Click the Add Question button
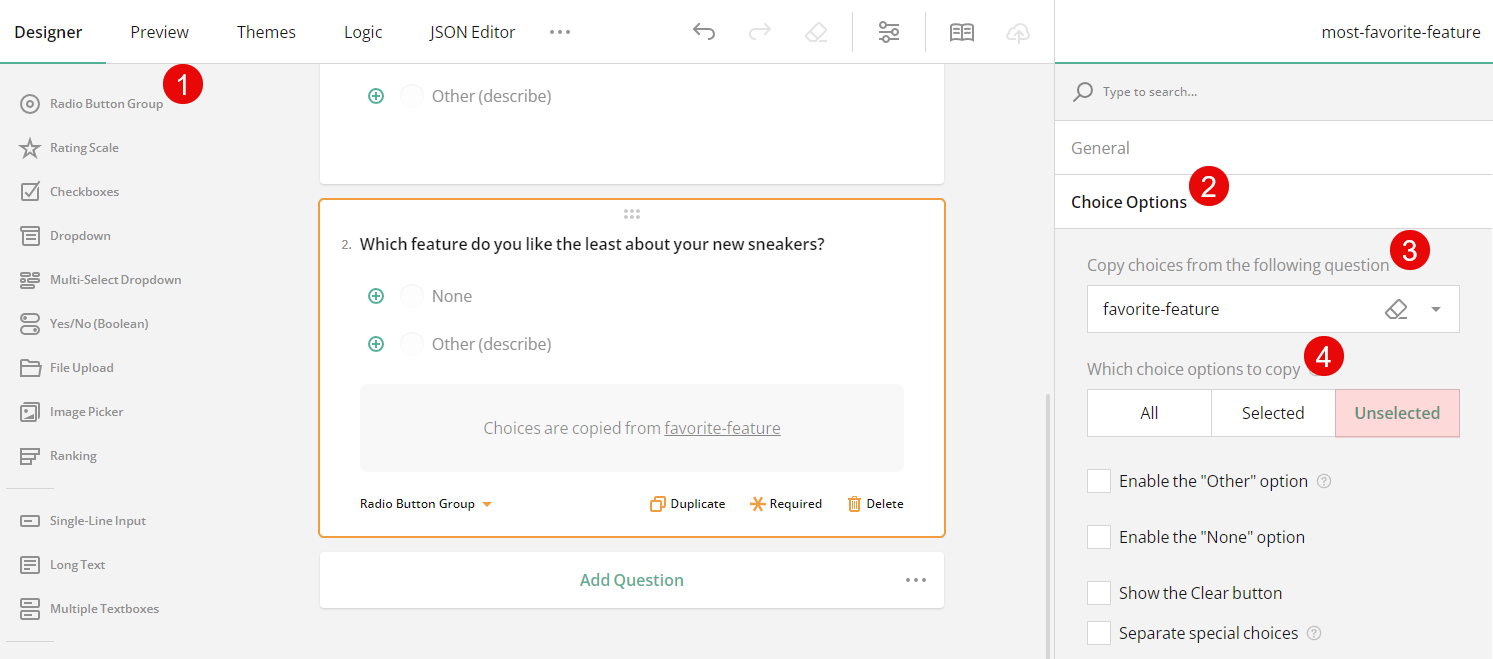 (631, 580)
